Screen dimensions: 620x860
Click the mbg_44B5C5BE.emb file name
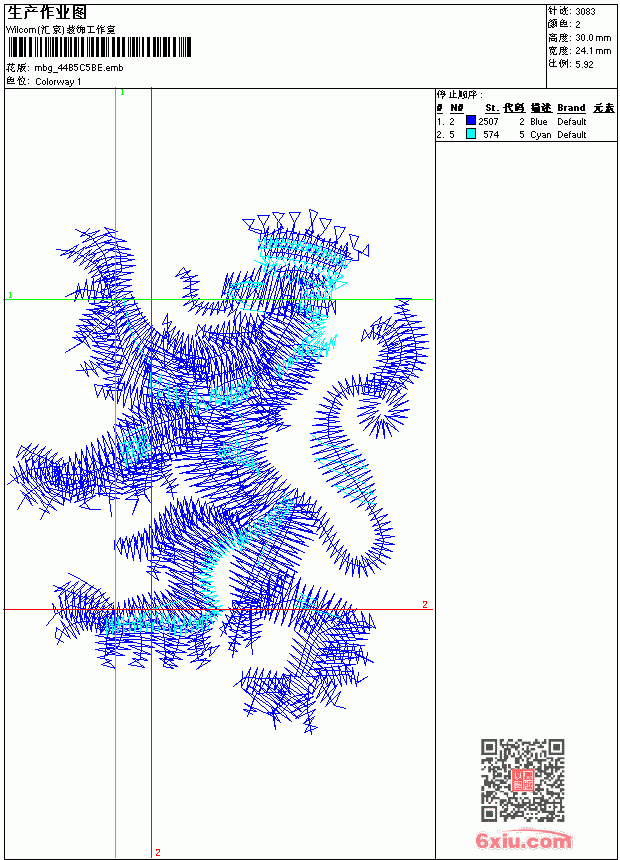pyautogui.click(x=79, y=68)
